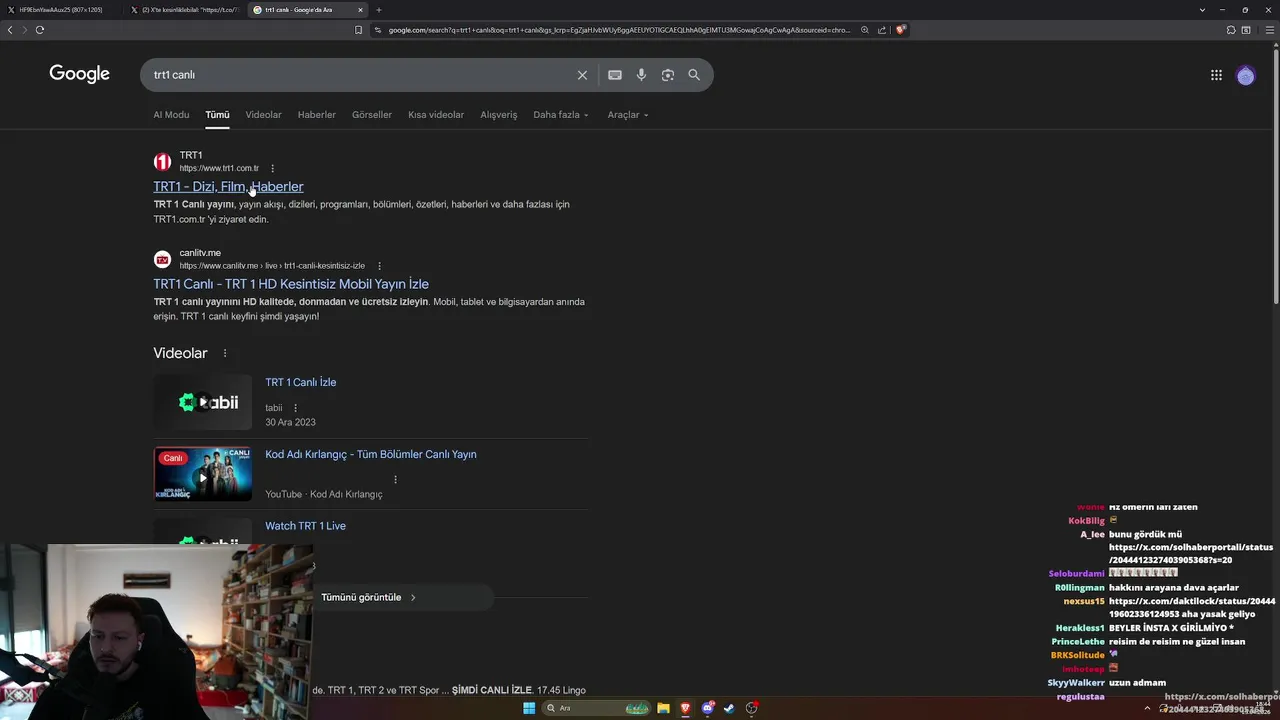Expand the Daha fazla dropdown
Image resolution: width=1280 pixels, height=720 pixels.
(x=561, y=115)
